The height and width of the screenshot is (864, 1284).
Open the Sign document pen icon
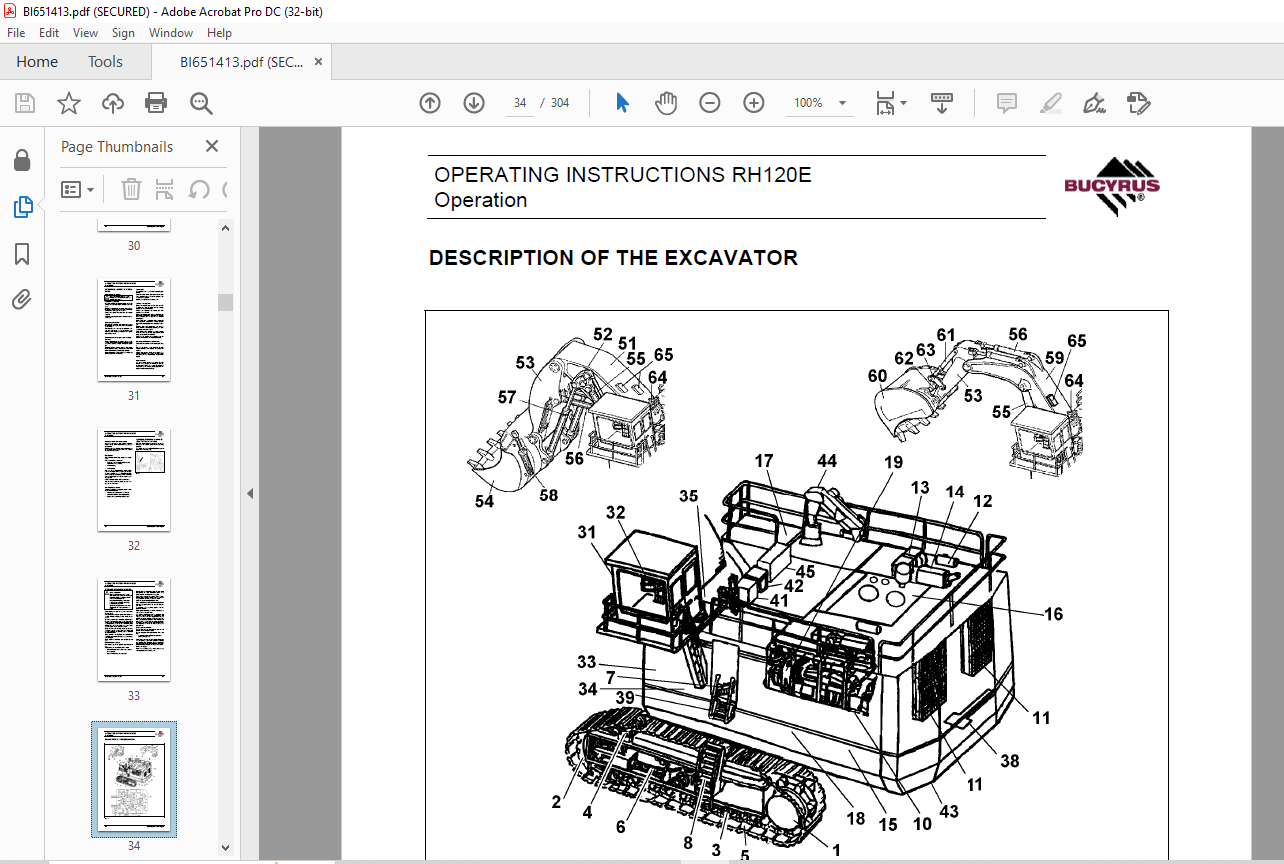tap(1094, 103)
